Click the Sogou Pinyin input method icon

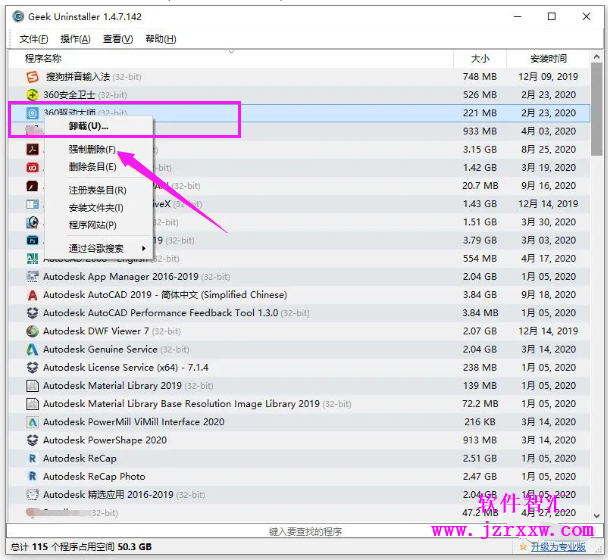click(x=32, y=77)
